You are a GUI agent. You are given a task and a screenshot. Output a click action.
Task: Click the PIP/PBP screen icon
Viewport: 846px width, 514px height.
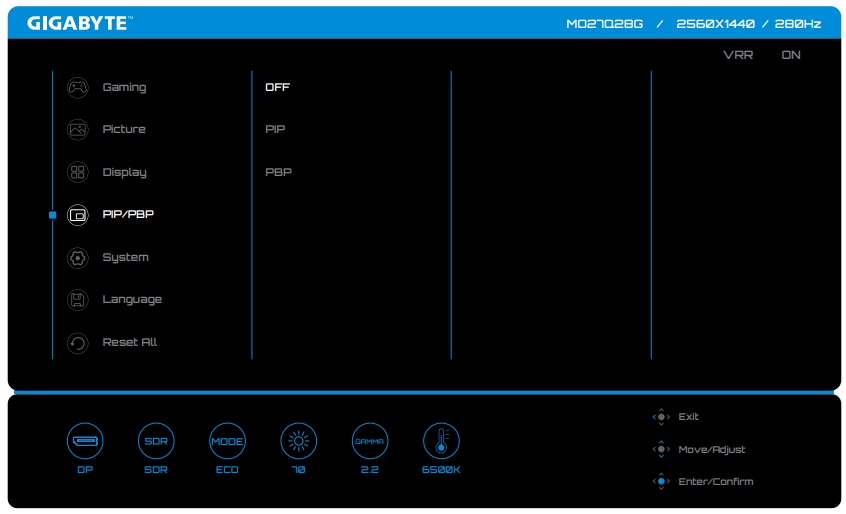click(x=78, y=215)
